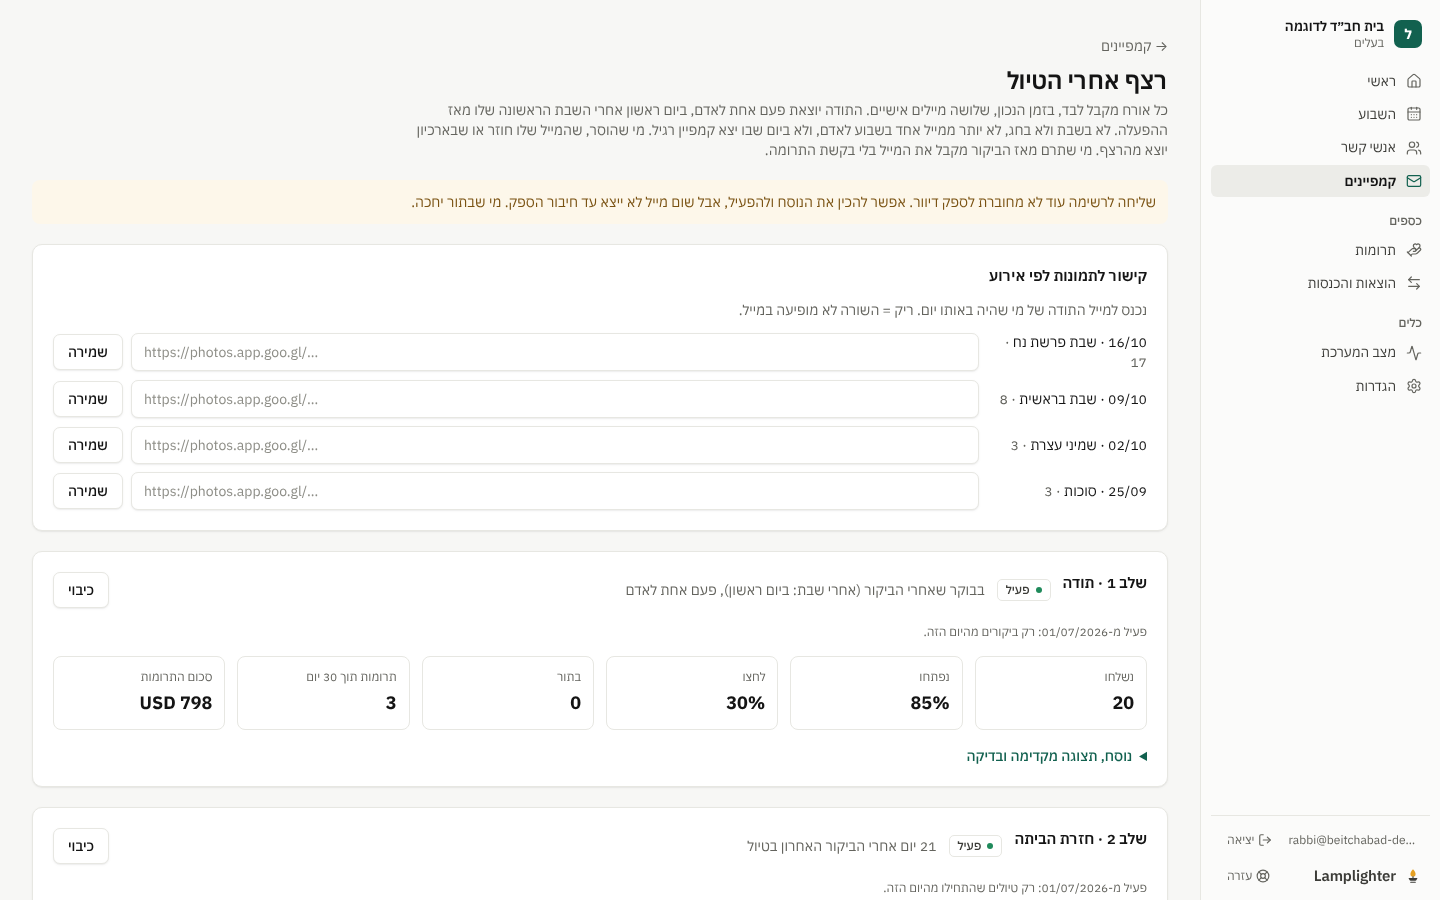
Task: Open השבוע in the sidebar
Action: [x=1320, y=114]
